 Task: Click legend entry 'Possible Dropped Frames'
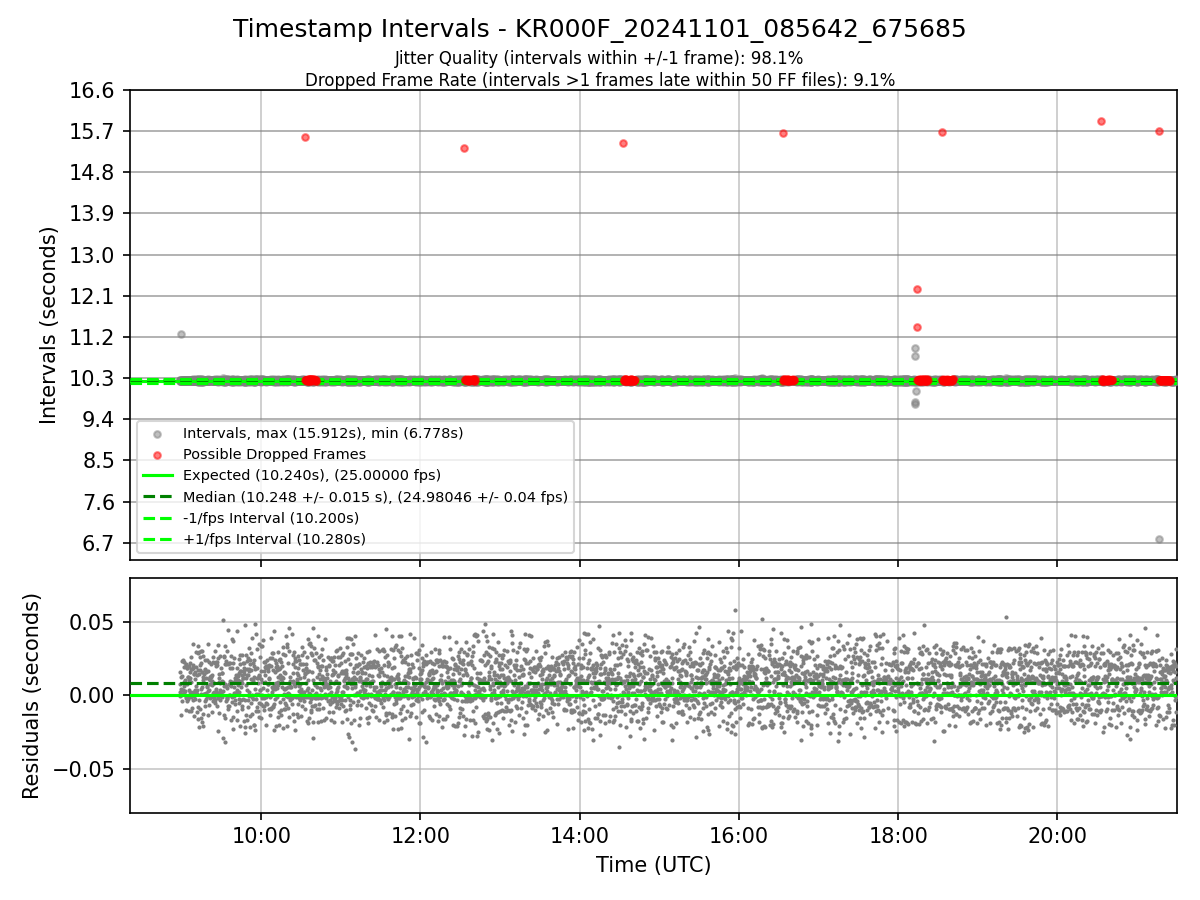[x=274, y=454]
